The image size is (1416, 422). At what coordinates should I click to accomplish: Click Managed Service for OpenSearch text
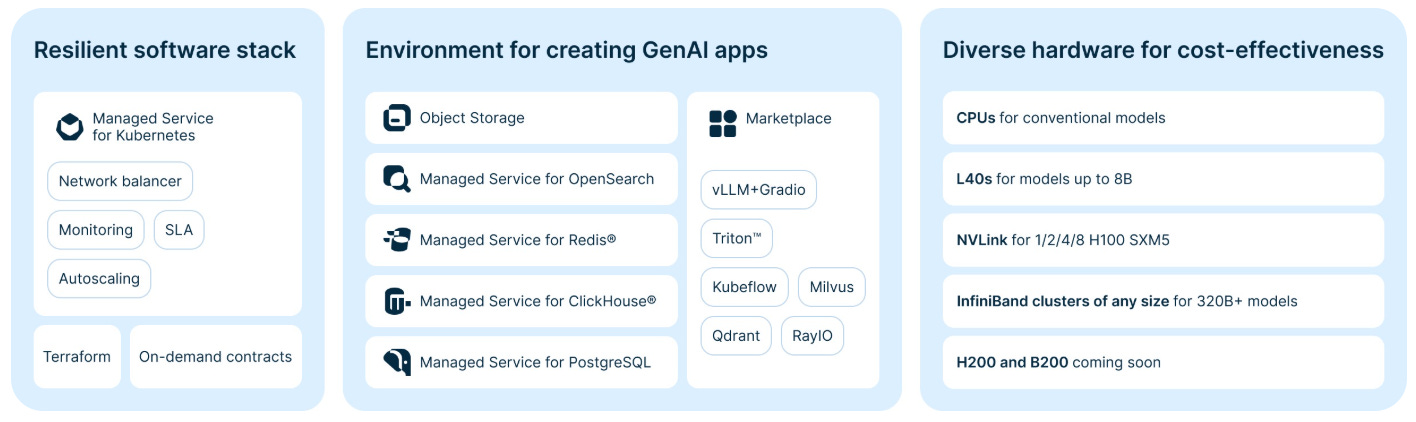537,179
